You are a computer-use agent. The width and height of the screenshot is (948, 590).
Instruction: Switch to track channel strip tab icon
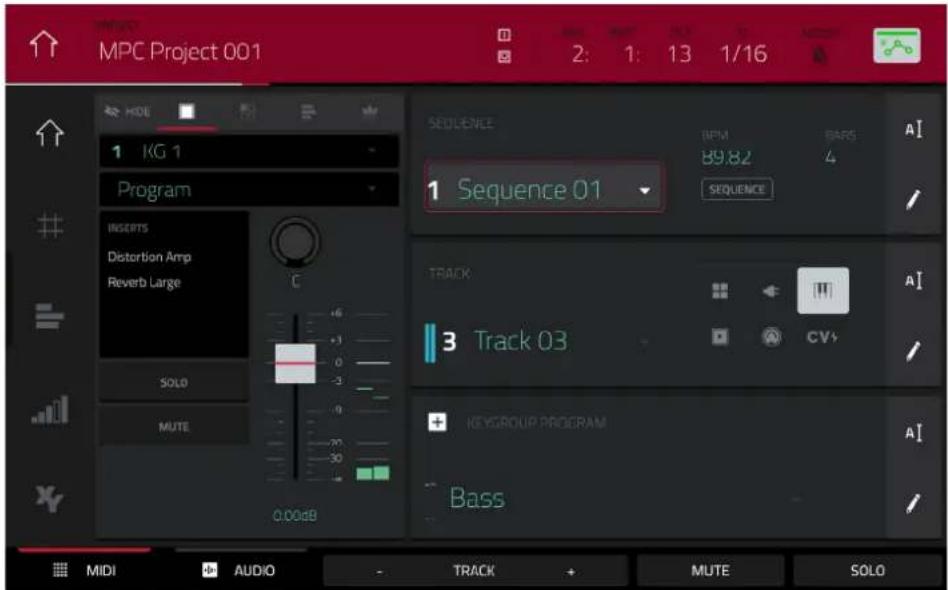(308, 112)
